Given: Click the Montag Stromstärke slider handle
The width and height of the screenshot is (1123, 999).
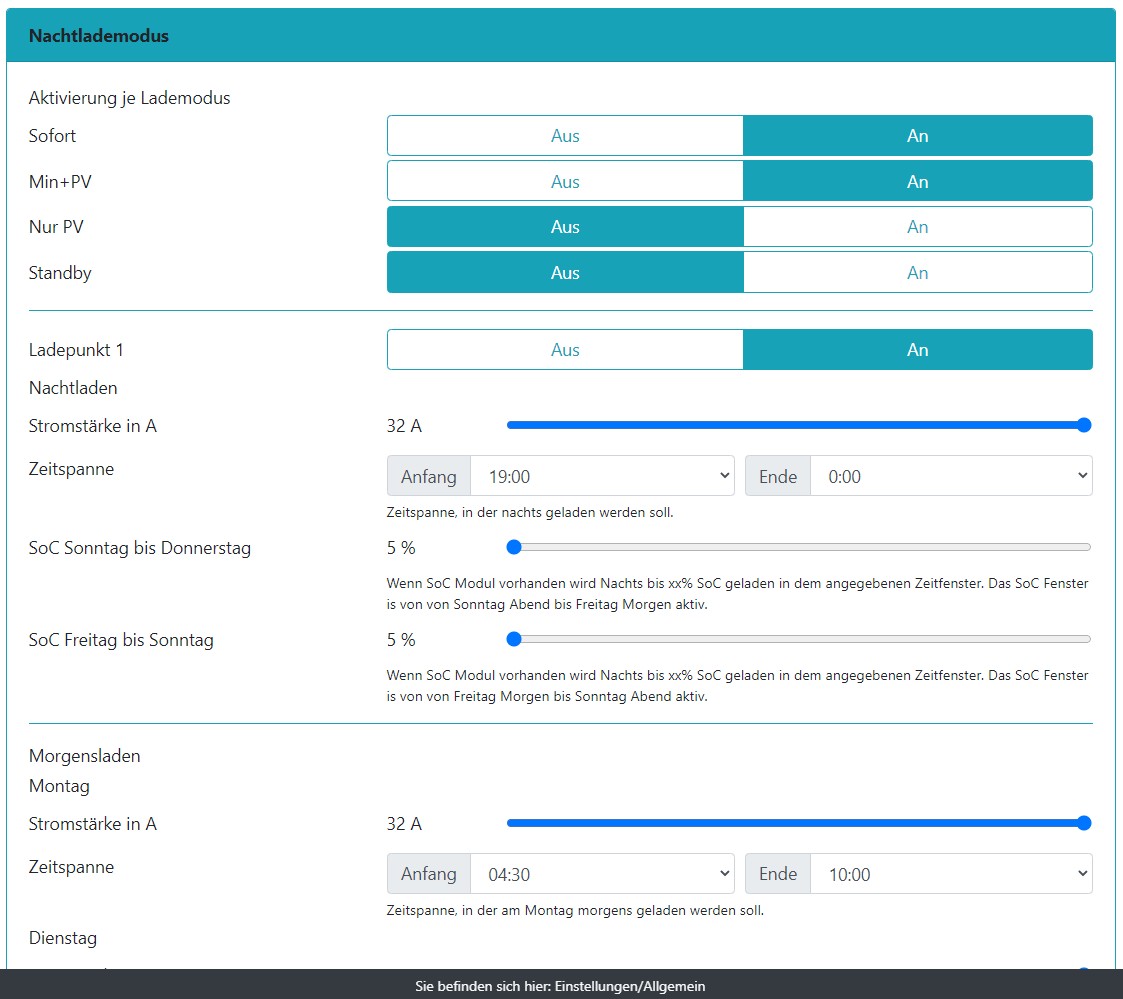Looking at the screenshot, I should pyautogui.click(x=1083, y=823).
